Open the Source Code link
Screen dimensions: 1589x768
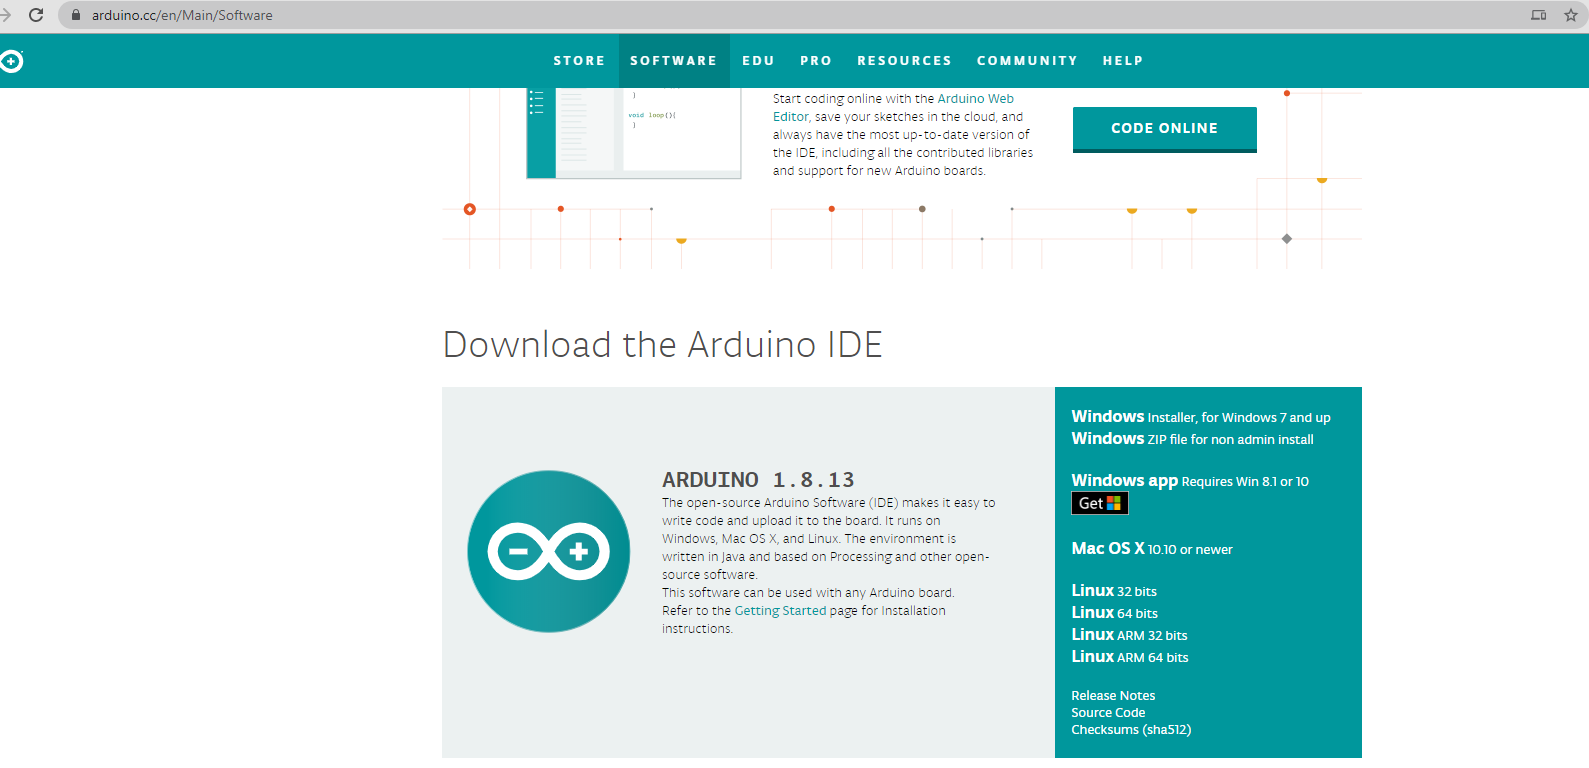[x=1108, y=713]
